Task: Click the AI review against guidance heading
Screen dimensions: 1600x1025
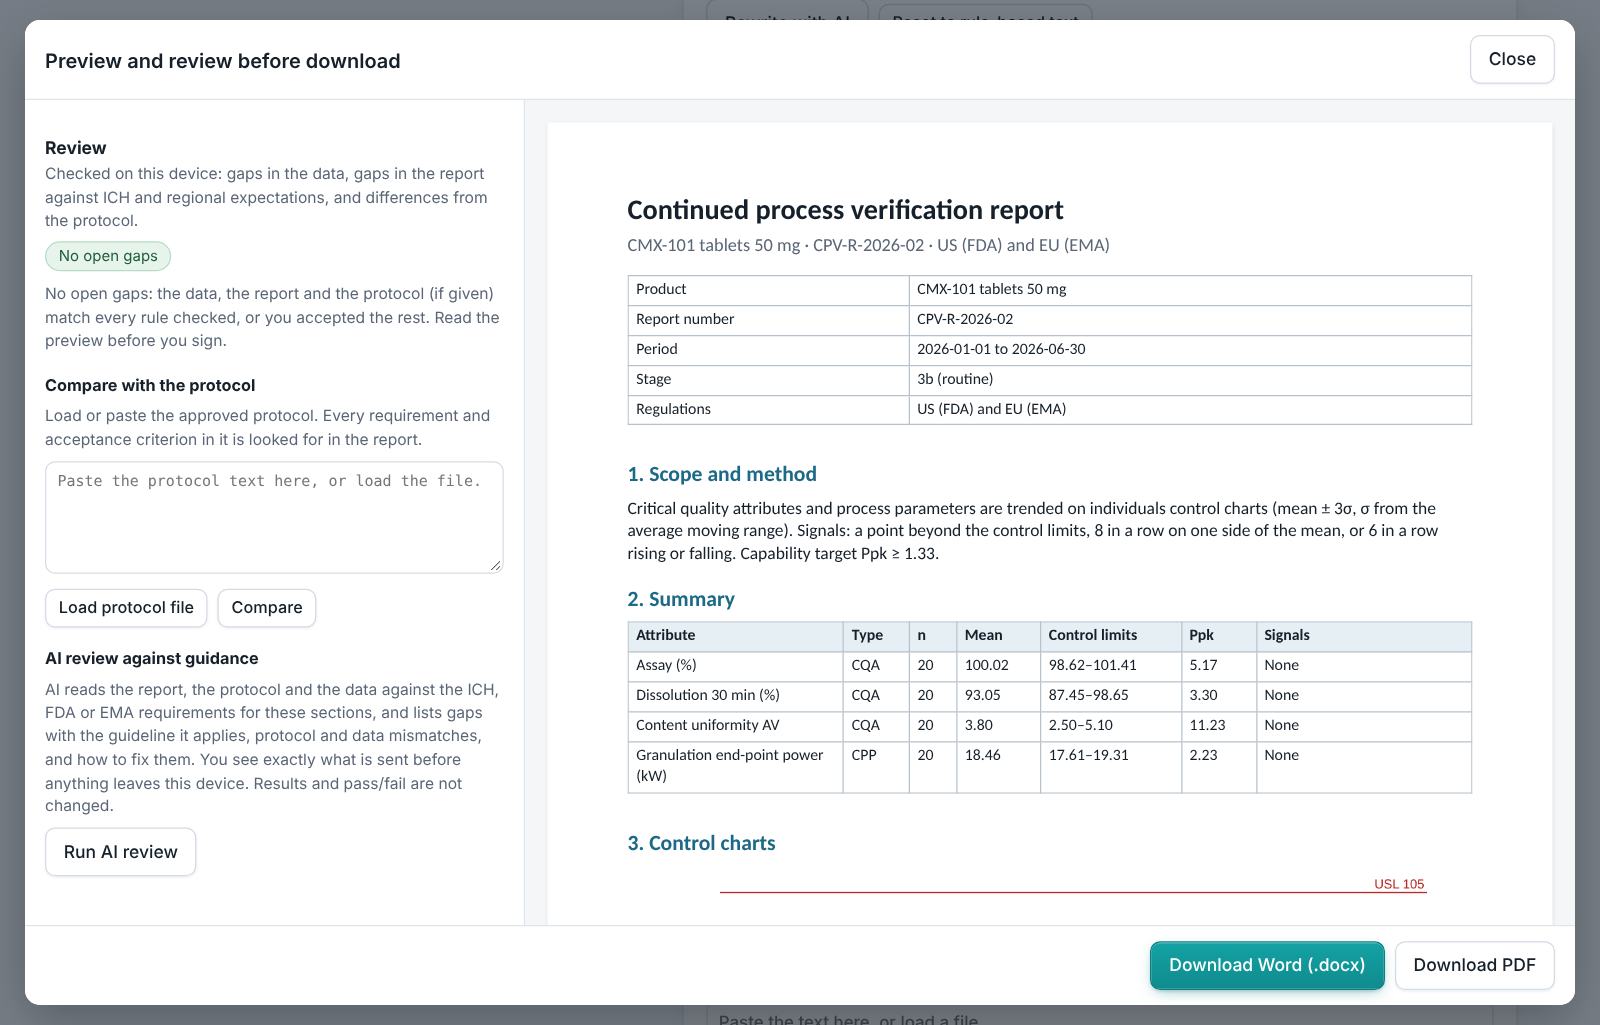Action: tap(152, 658)
